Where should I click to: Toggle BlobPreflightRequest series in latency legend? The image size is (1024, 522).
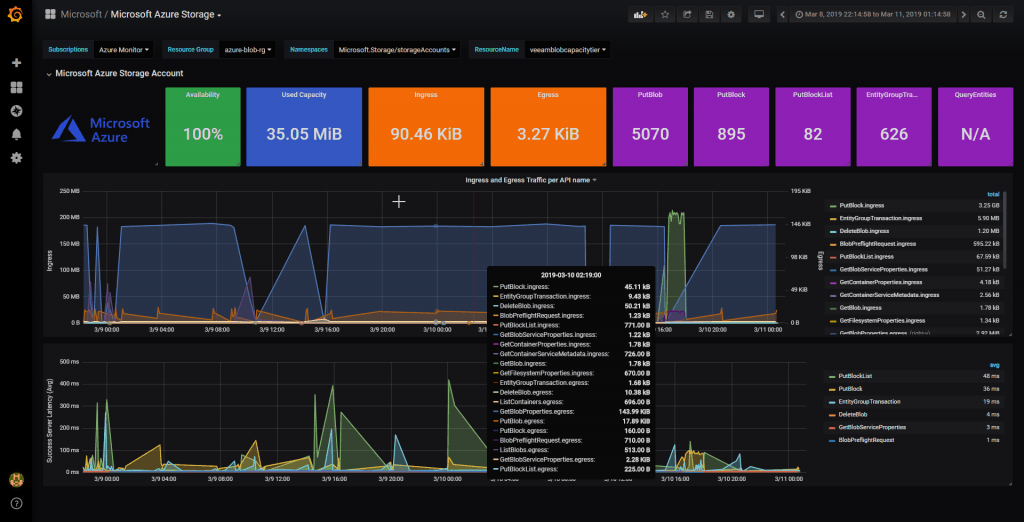point(866,440)
